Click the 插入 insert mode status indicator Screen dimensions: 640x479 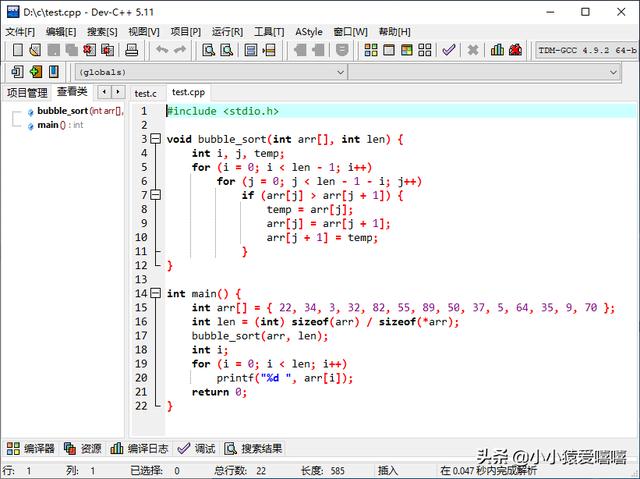point(388,470)
